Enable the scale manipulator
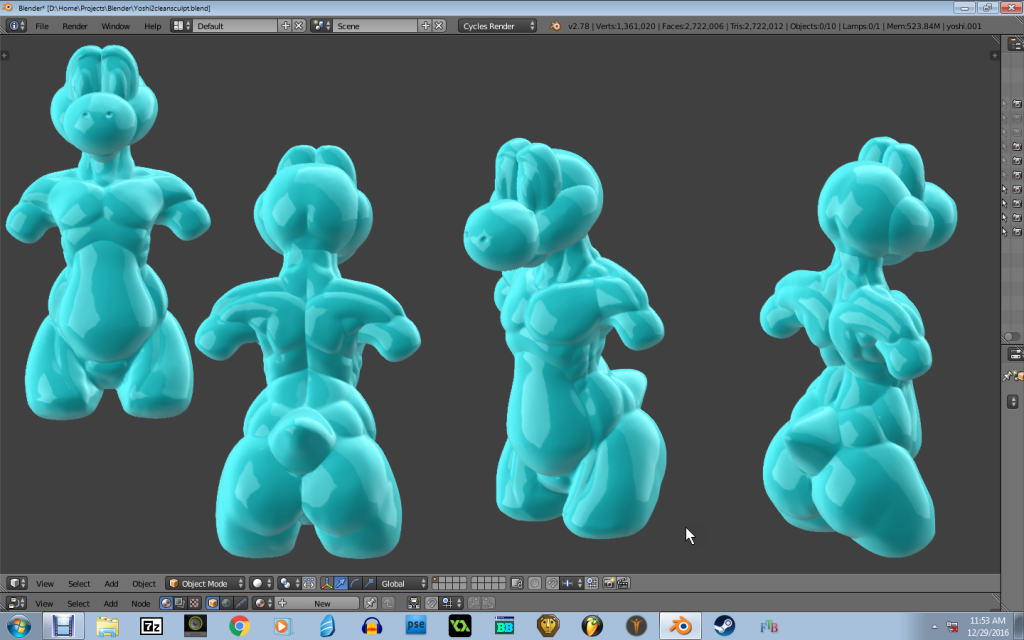Viewport: 1024px width, 640px height. pos(369,583)
